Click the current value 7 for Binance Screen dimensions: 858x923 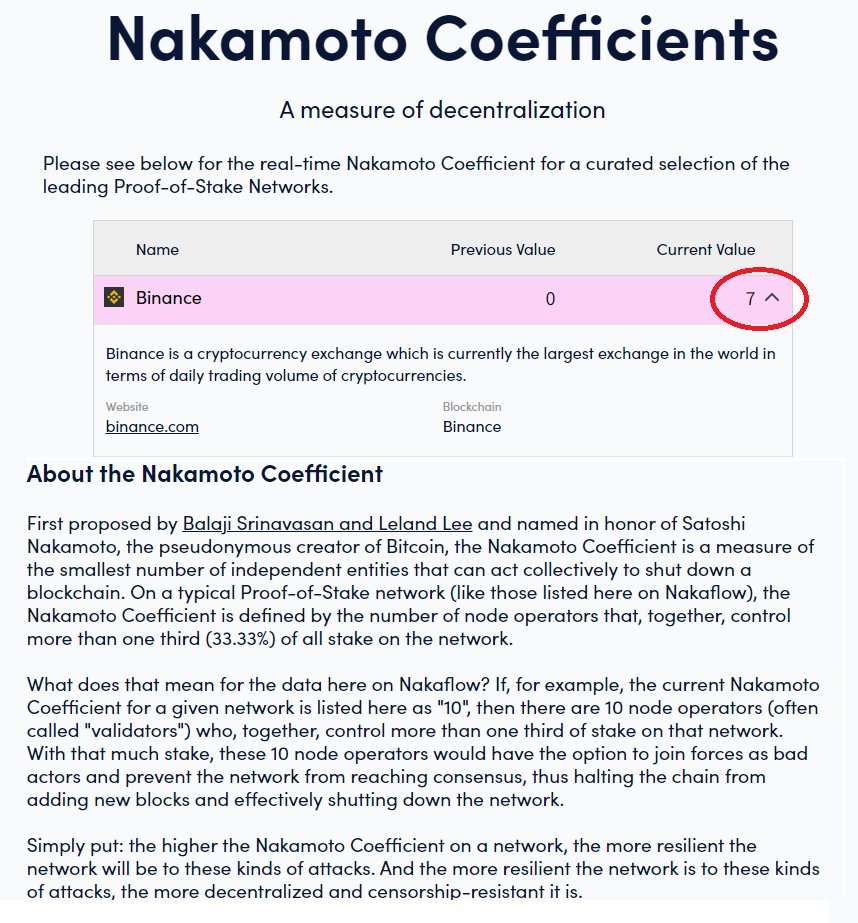point(750,299)
